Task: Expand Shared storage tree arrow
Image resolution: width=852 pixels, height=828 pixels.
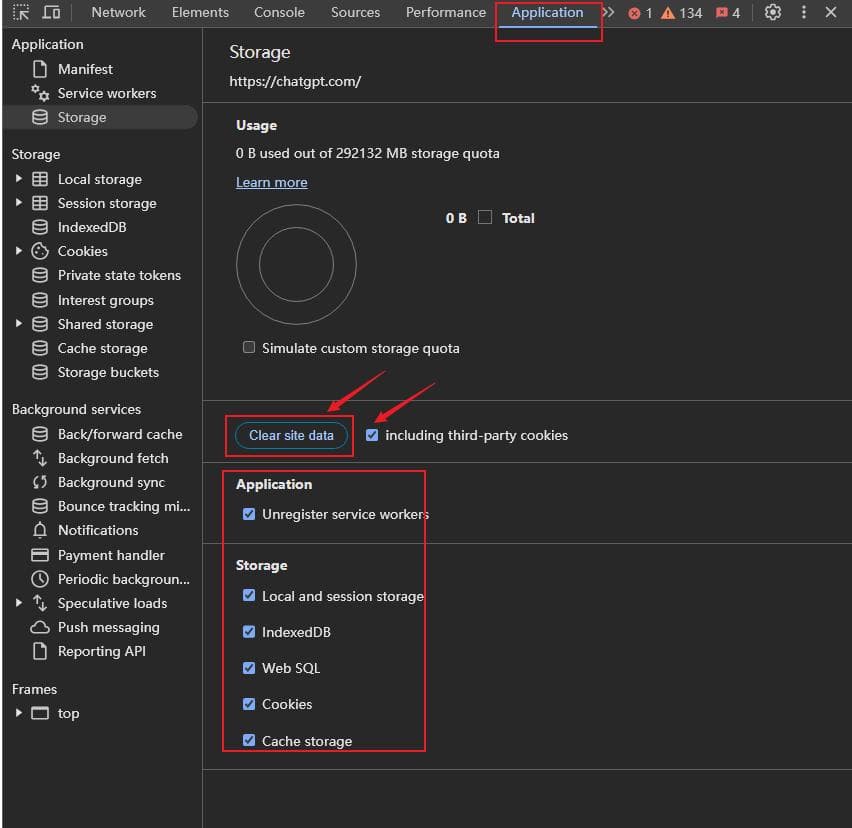Action: pos(19,323)
